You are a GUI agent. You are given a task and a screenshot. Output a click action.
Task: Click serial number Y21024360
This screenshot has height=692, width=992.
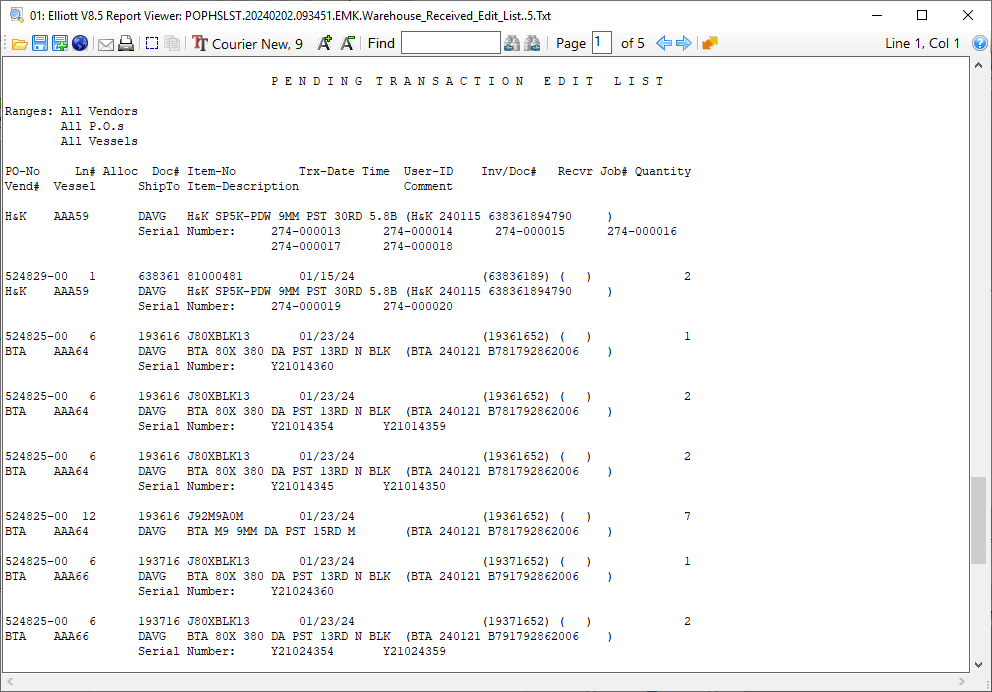(302, 591)
